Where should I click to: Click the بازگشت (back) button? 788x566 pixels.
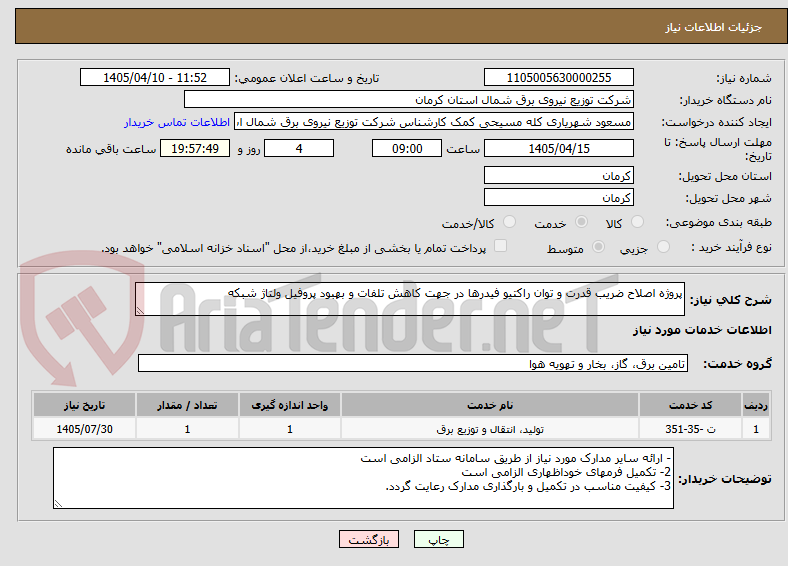369,539
